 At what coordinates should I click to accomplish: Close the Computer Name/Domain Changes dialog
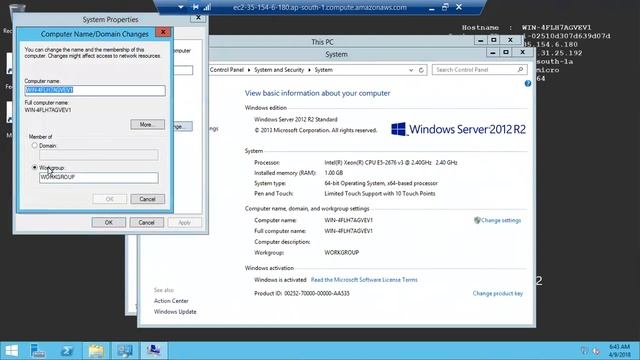pyautogui.click(x=163, y=32)
